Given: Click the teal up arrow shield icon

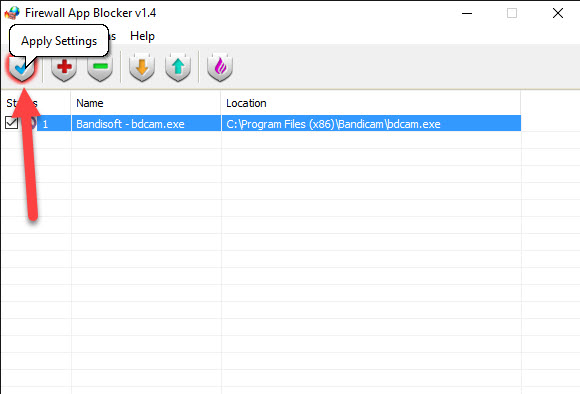Looking at the screenshot, I should 178,67.
